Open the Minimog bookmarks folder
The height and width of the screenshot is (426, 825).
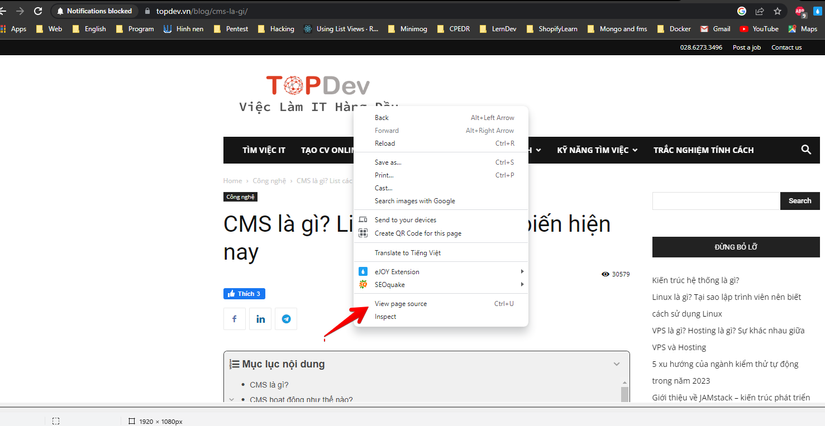point(408,29)
